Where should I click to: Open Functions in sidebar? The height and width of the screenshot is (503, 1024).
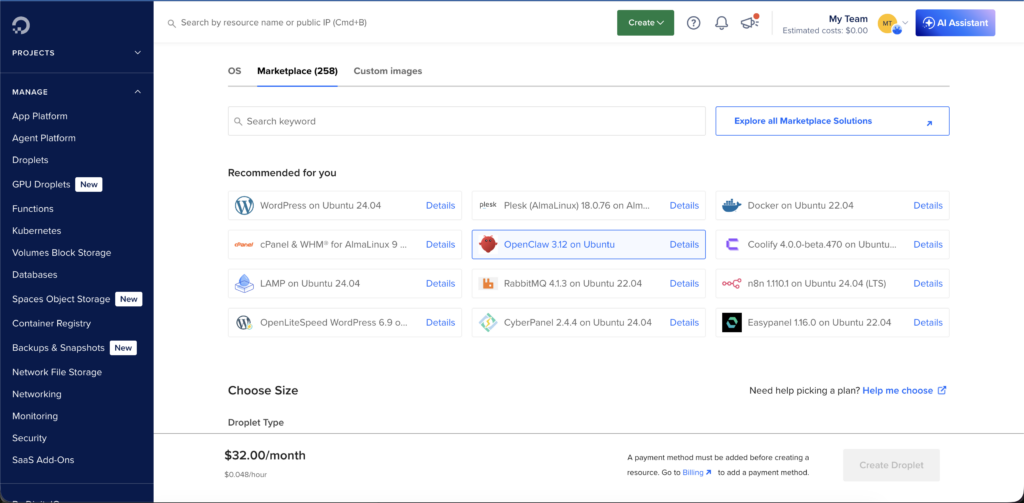tap(33, 209)
